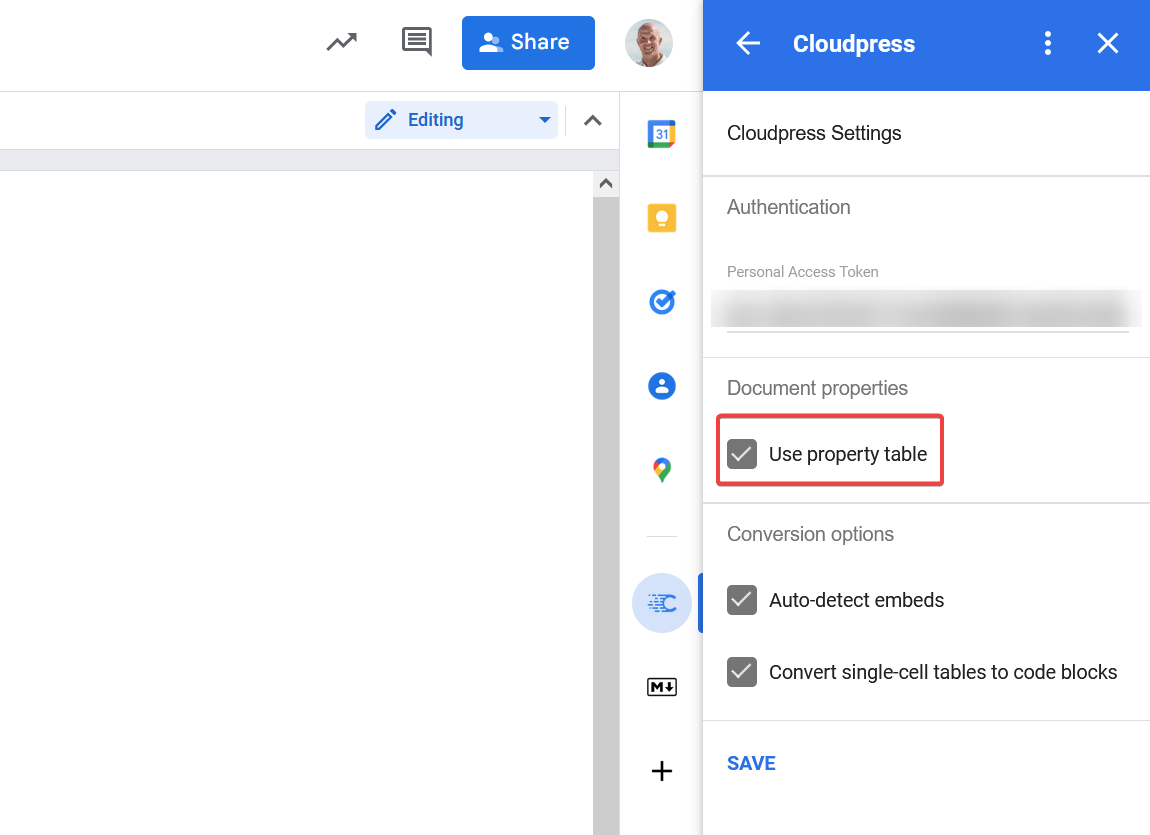Open the Google Calendar side panel icon
This screenshot has height=835, width=1150.
point(662,134)
